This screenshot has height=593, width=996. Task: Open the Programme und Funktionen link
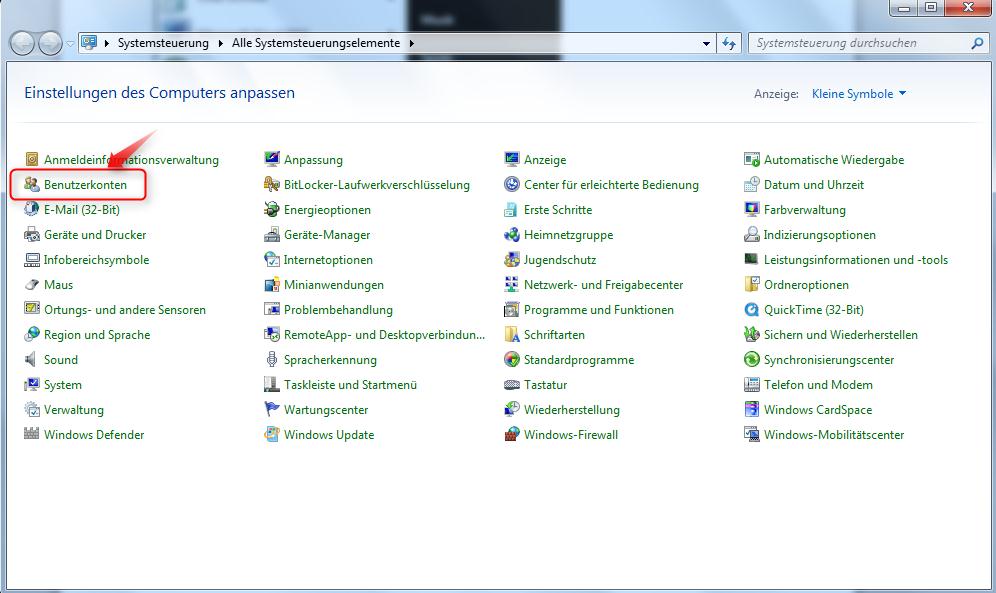click(x=598, y=310)
